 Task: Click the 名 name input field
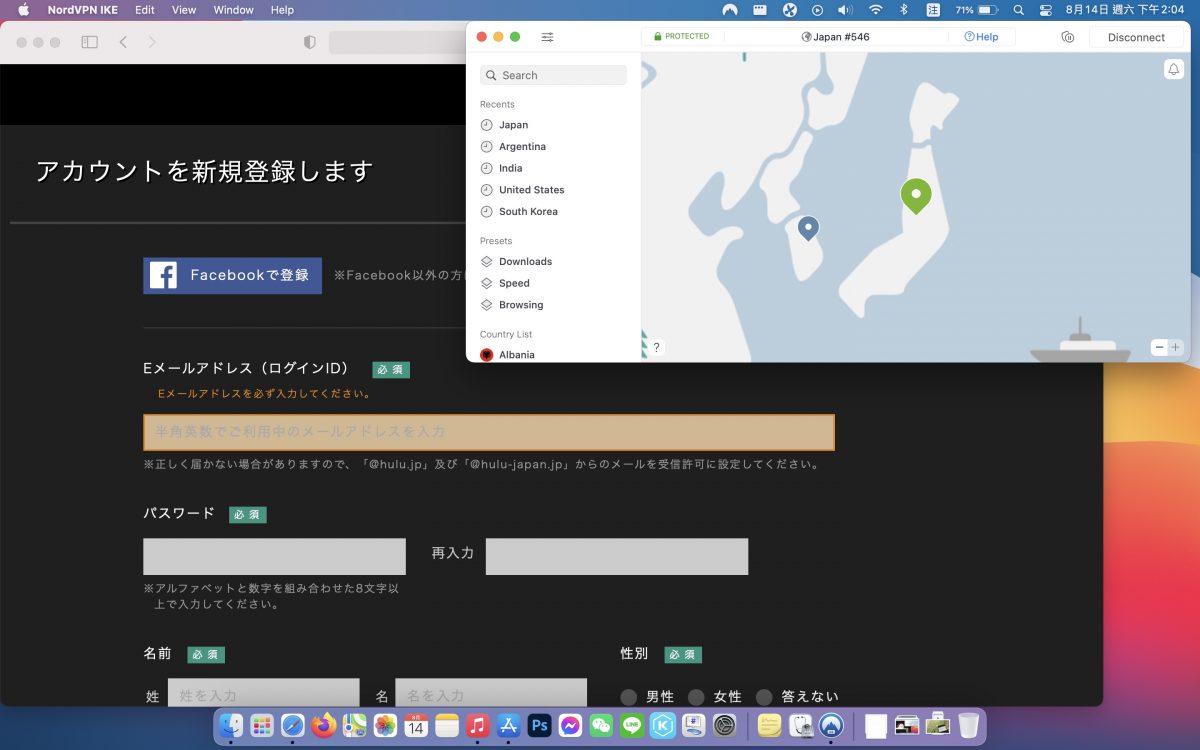(x=491, y=694)
